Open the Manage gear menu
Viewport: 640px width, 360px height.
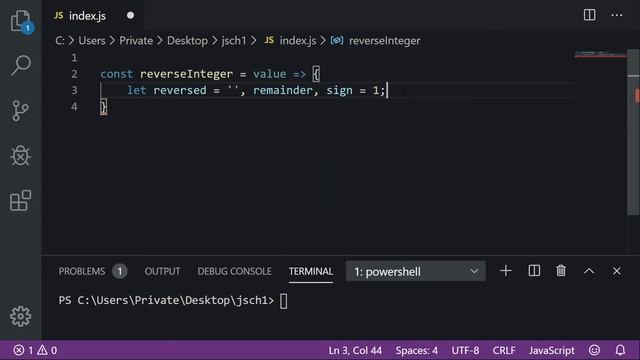pyautogui.click(x=20, y=316)
